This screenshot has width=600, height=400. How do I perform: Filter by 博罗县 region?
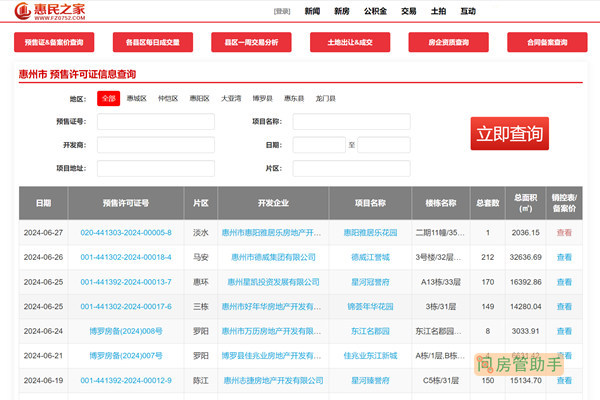tap(262, 98)
